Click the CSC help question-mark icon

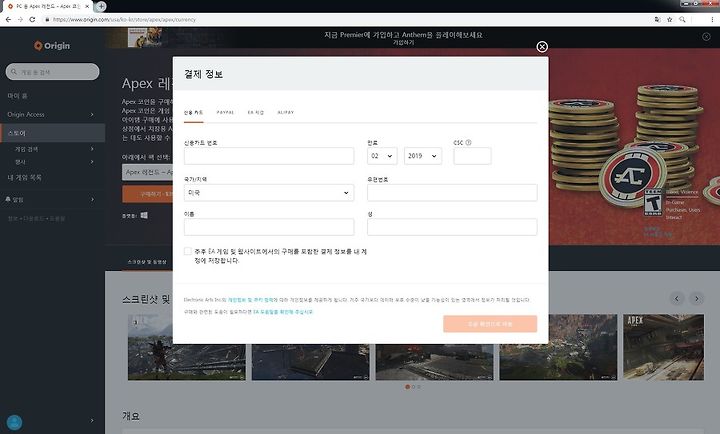[x=468, y=142]
